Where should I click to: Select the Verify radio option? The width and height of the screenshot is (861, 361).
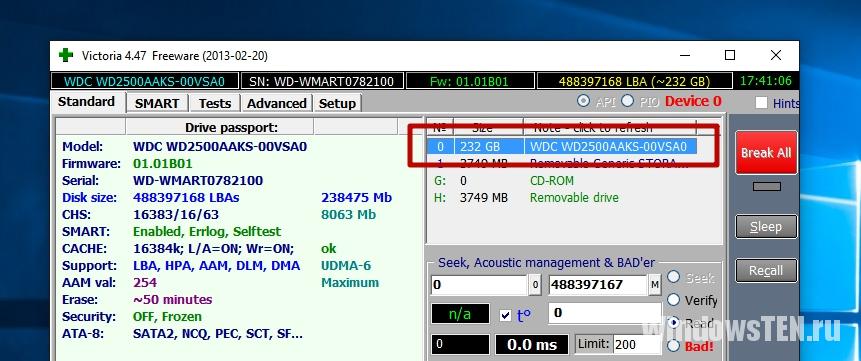(x=673, y=300)
